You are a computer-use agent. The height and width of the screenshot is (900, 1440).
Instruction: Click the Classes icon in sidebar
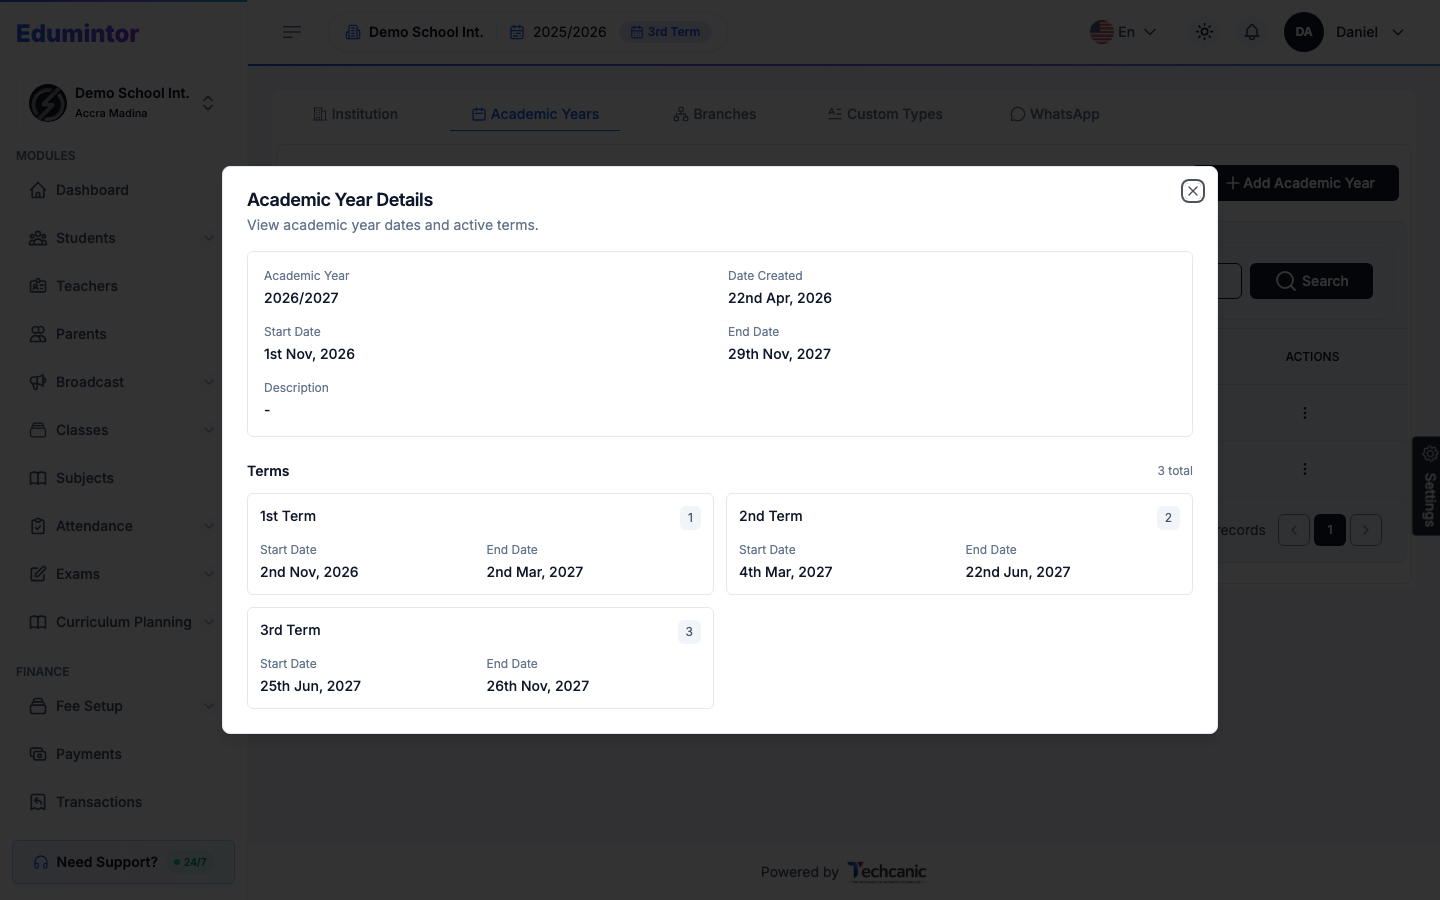[x=38, y=430]
